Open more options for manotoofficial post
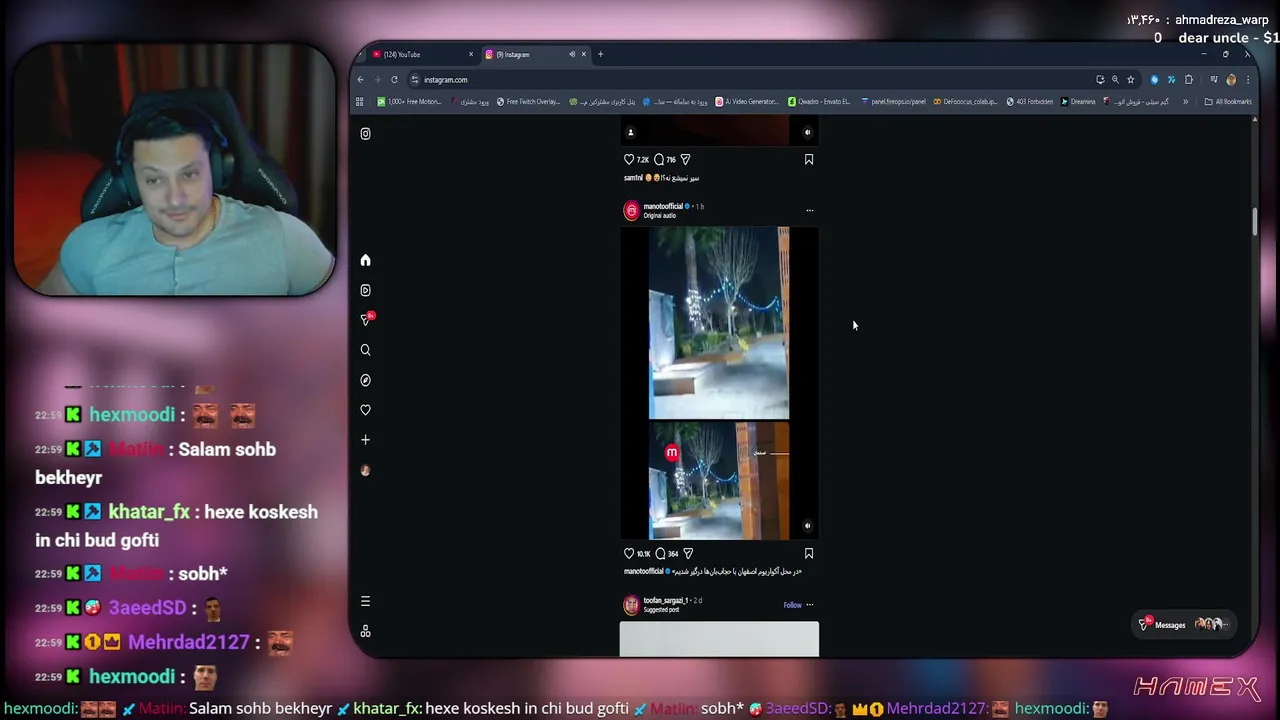 809,210
